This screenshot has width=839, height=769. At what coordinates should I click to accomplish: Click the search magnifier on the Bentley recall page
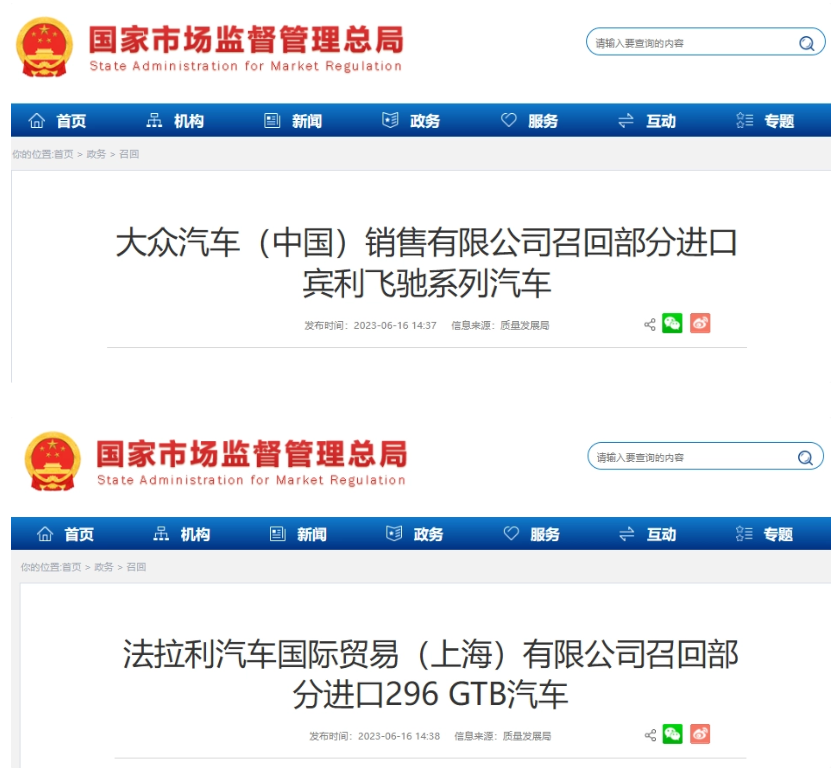pos(806,43)
